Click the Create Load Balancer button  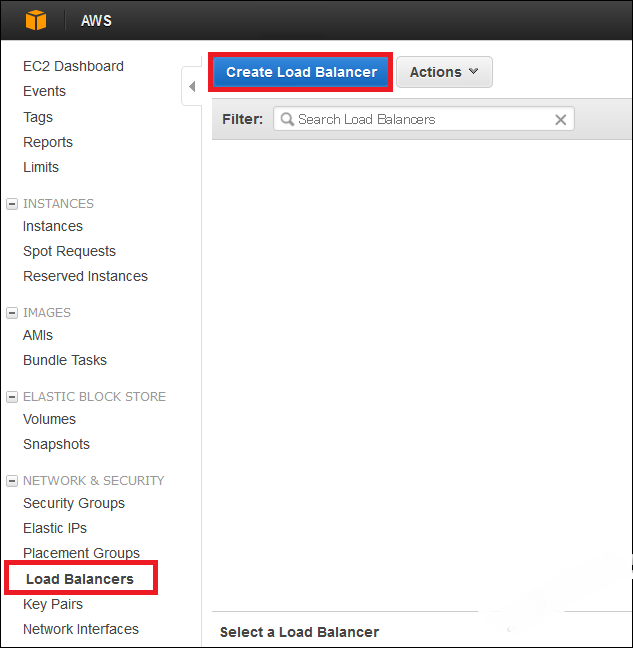(301, 72)
